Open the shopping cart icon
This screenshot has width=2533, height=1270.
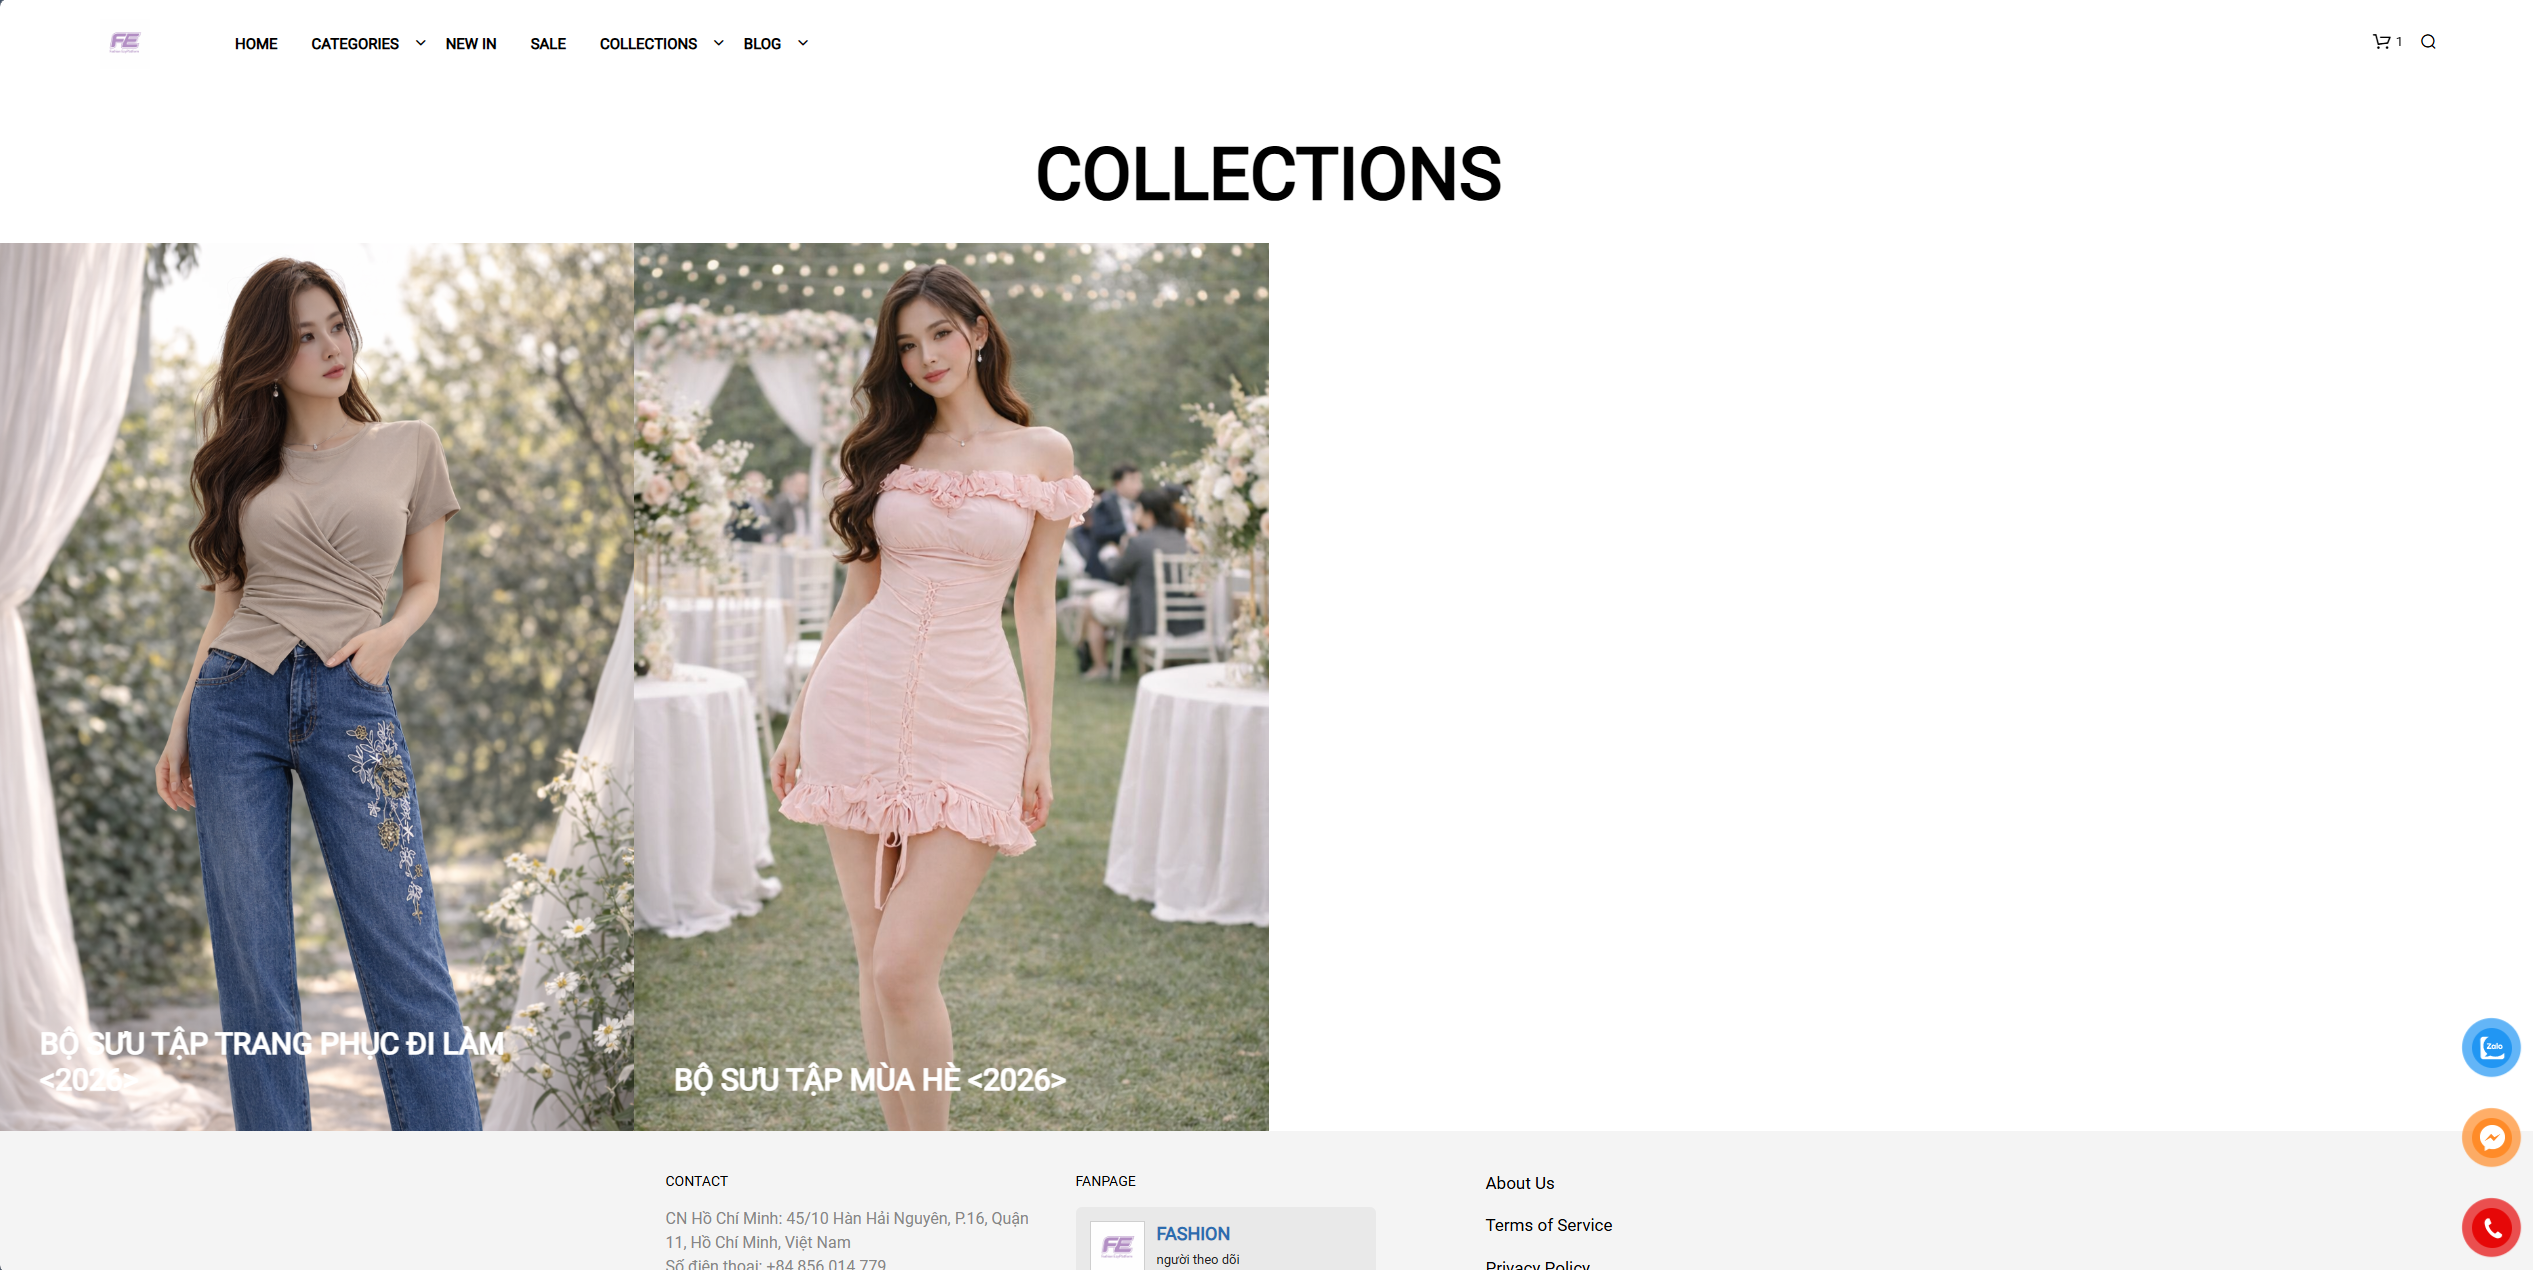pos(2381,42)
